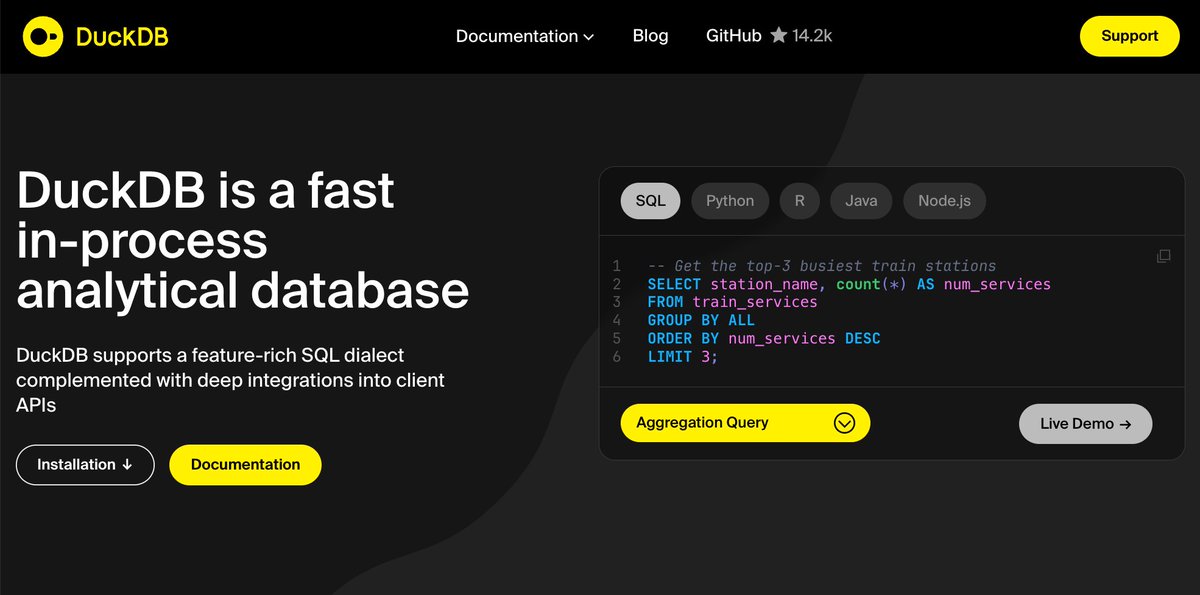Open the Blog page
This screenshot has width=1200, height=595.
coord(650,36)
